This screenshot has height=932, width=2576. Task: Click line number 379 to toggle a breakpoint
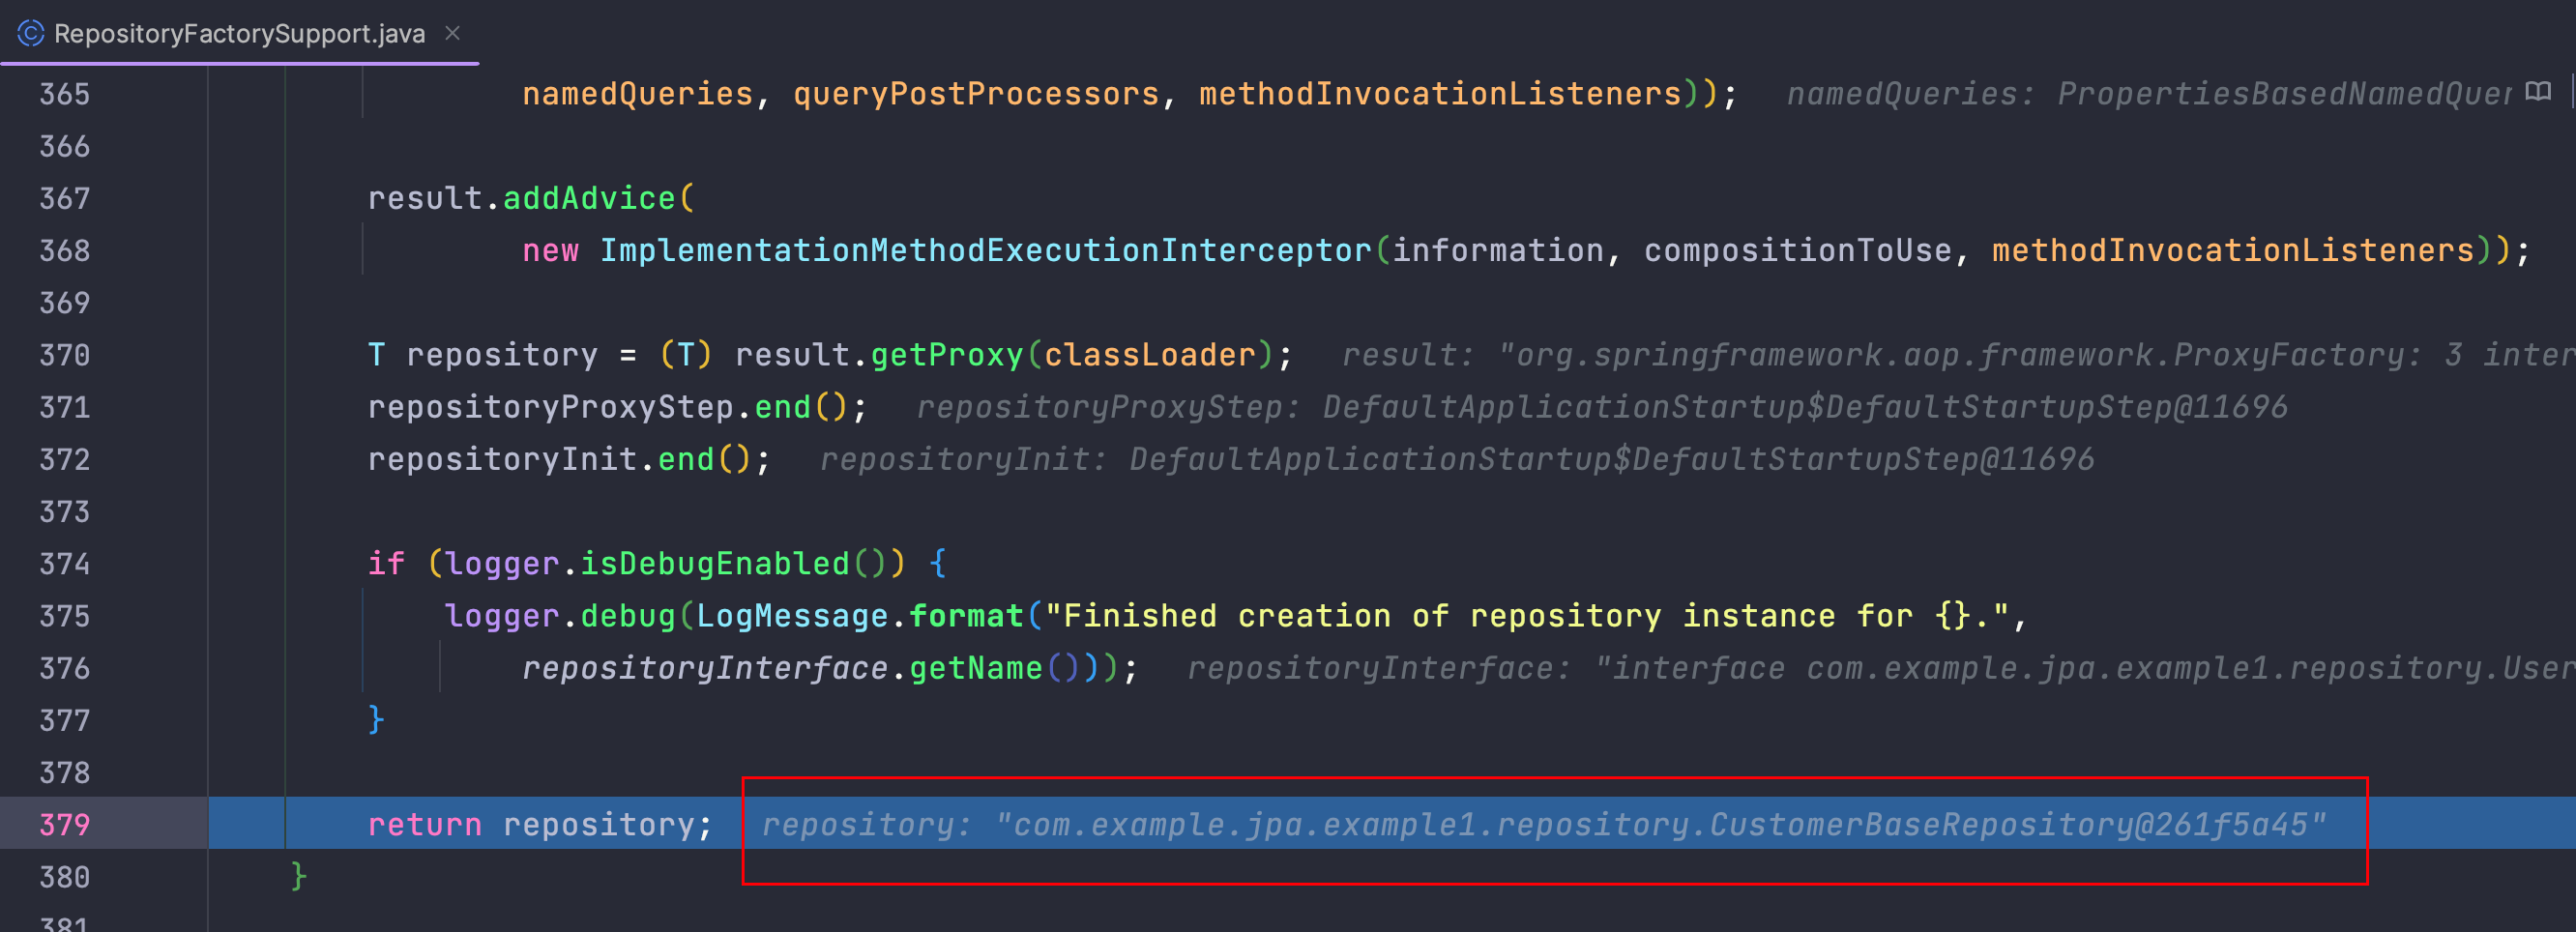click(63, 824)
